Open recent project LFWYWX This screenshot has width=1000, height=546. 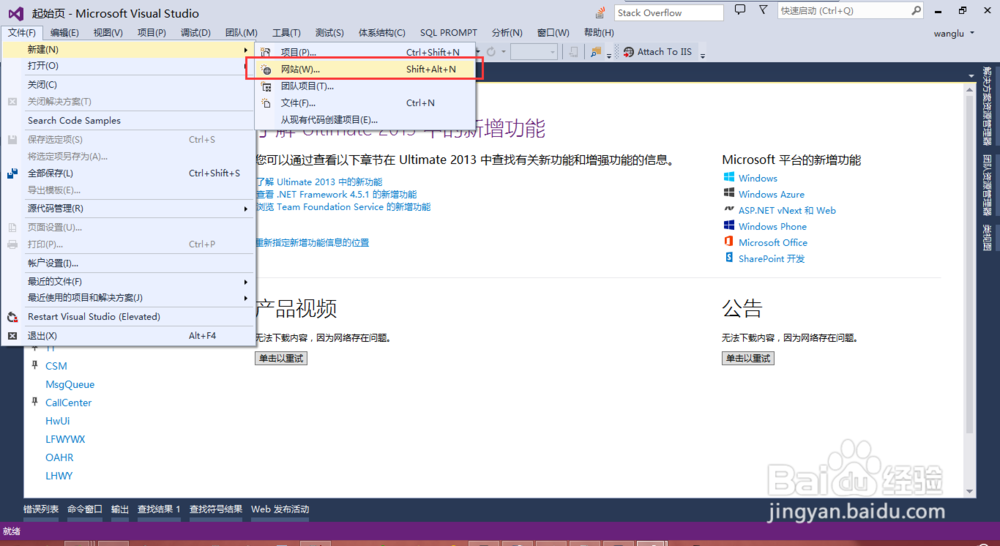(x=65, y=439)
